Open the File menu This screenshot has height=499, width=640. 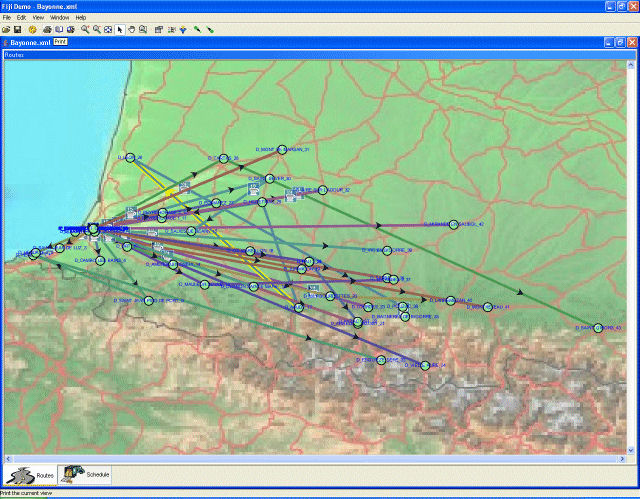(7, 18)
